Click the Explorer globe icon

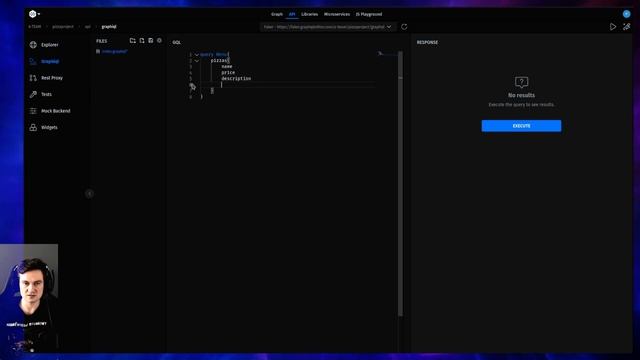33,45
